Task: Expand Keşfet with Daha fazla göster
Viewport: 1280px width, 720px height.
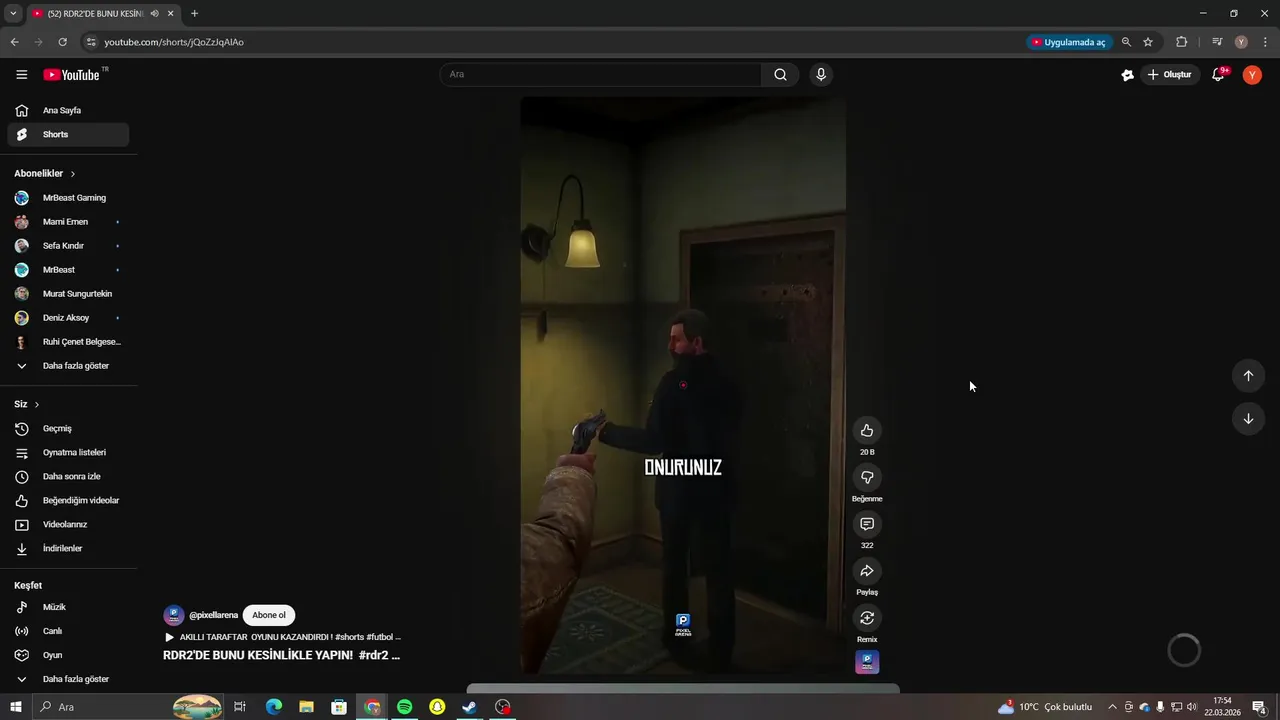Action: (x=68, y=679)
